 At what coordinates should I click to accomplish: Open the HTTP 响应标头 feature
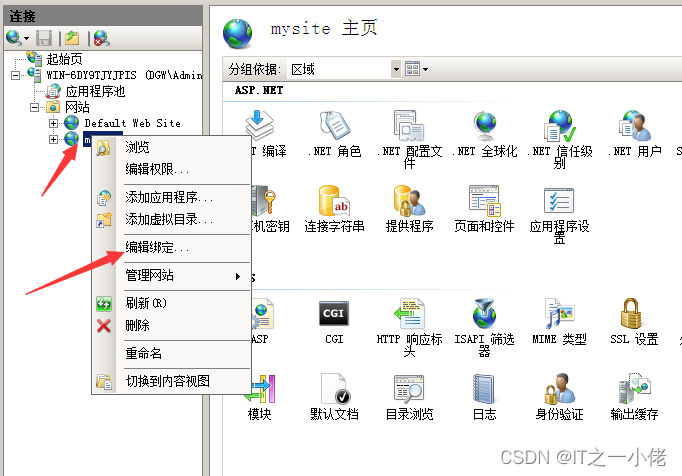(x=409, y=326)
